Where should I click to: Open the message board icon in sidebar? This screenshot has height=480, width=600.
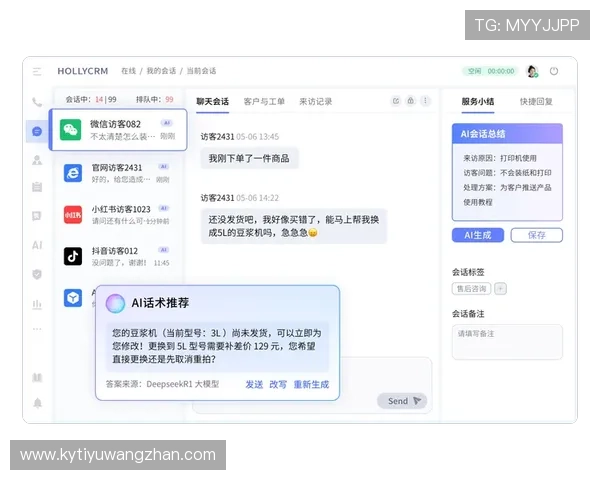(x=37, y=216)
